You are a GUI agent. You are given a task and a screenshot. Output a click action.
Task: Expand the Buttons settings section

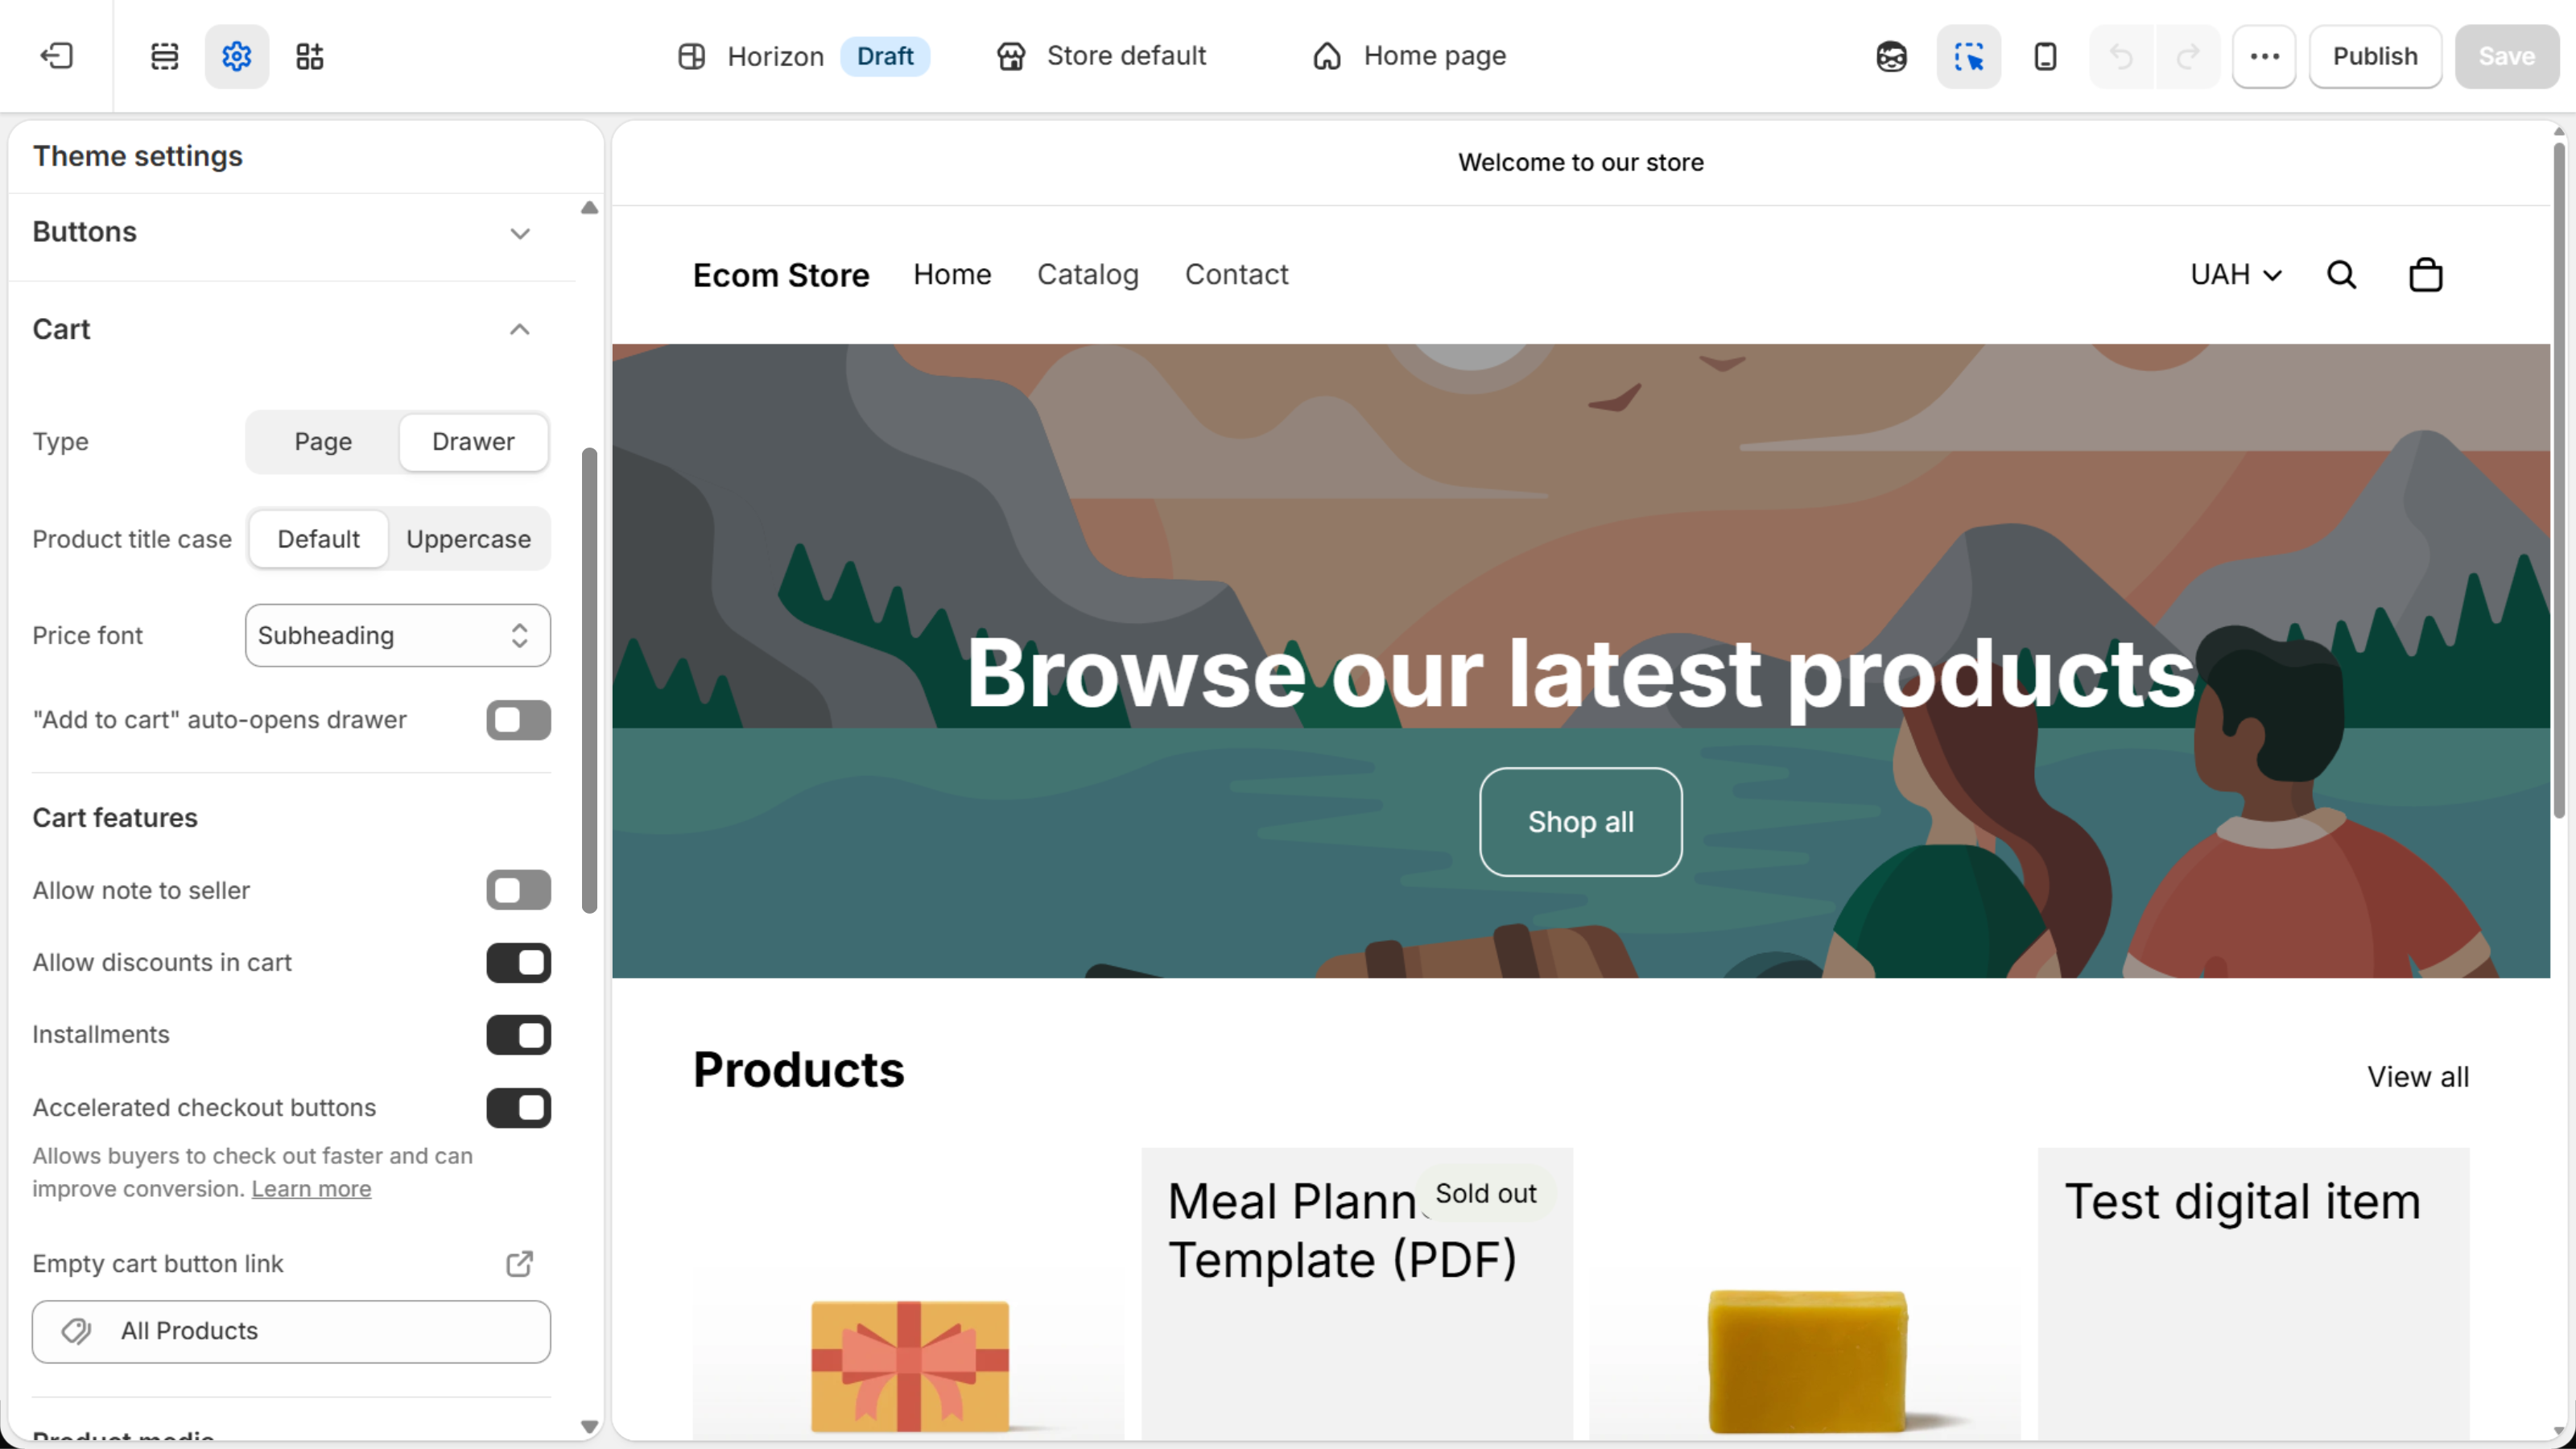(x=292, y=232)
